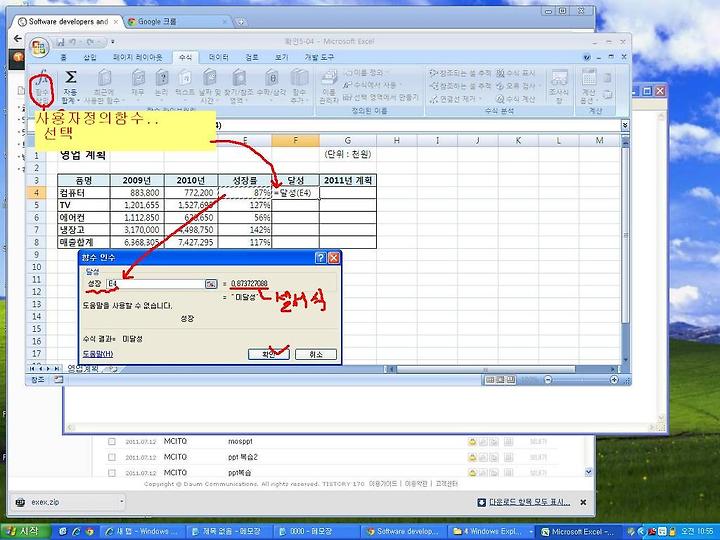
Task: Click range selector icon in 성장 field
Action: [x=211, y=284]
